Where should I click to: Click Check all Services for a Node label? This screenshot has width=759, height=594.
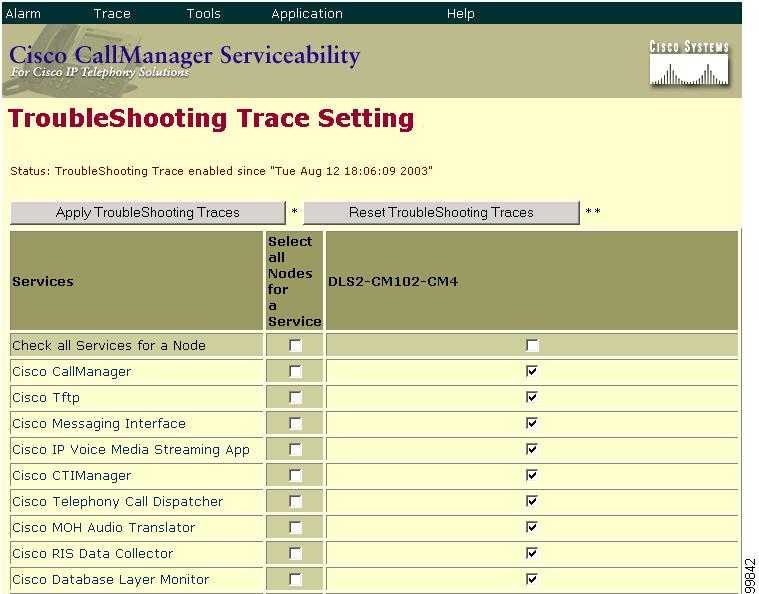(109, 346)
